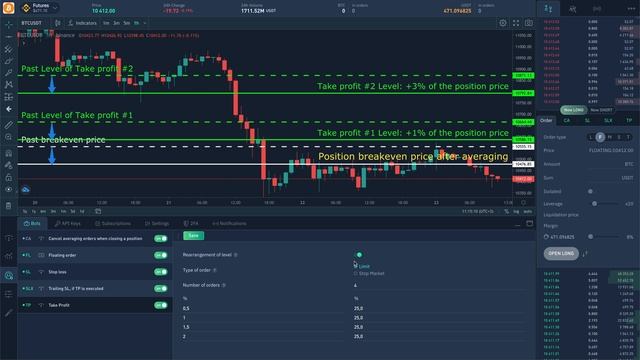The width and height of the screenshot is (640, 360).
Task: Switch to the 2FA tab
Action: coord(191,223)
